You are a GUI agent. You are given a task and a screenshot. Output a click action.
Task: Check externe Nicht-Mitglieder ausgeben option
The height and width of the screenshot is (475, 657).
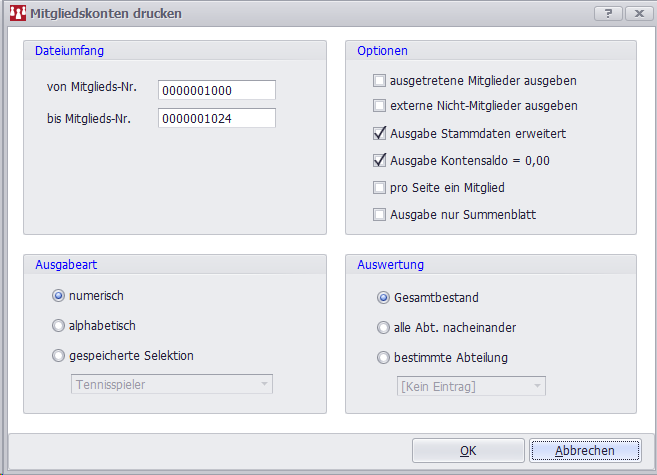click(379, 105)
